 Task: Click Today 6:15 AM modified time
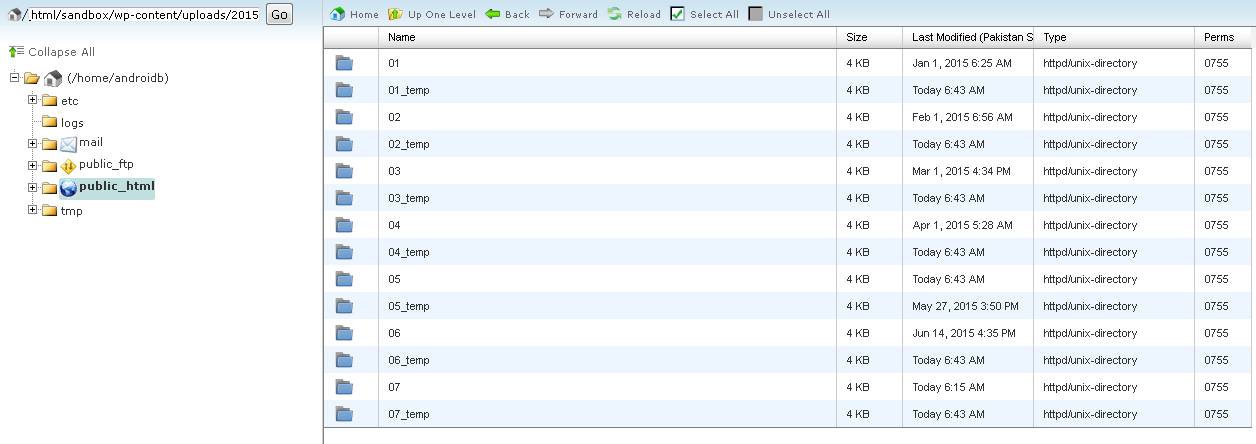point(948,387)
